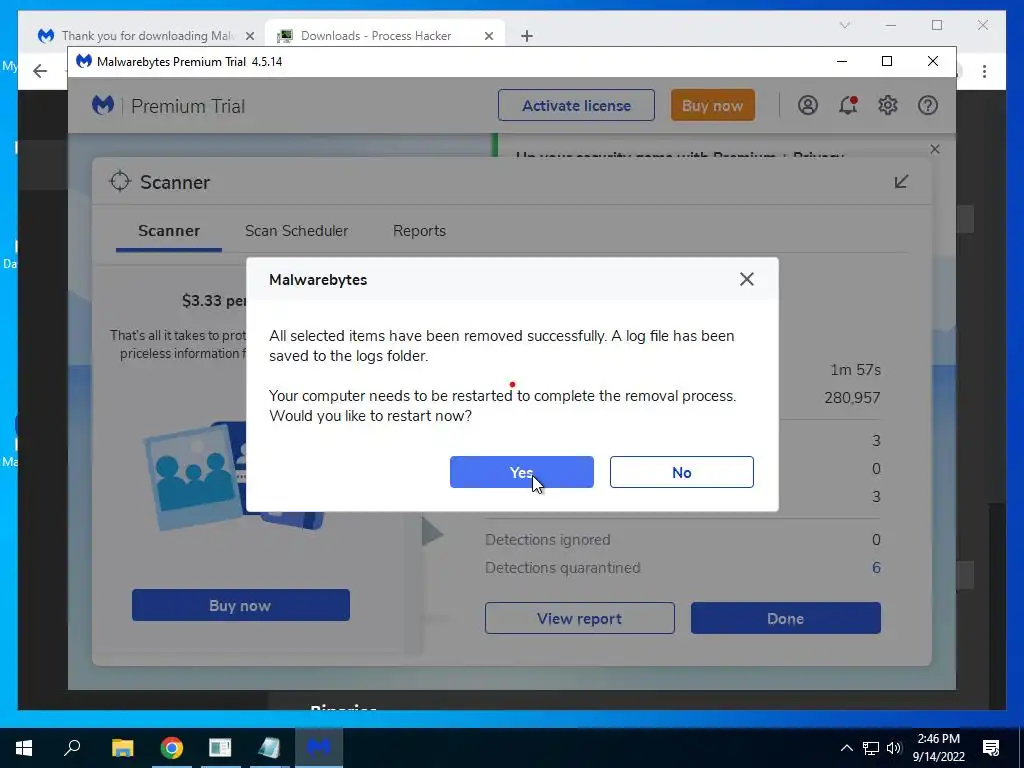Open the account profile icon
1024x768 pixels.
click(x=808, y=105)
